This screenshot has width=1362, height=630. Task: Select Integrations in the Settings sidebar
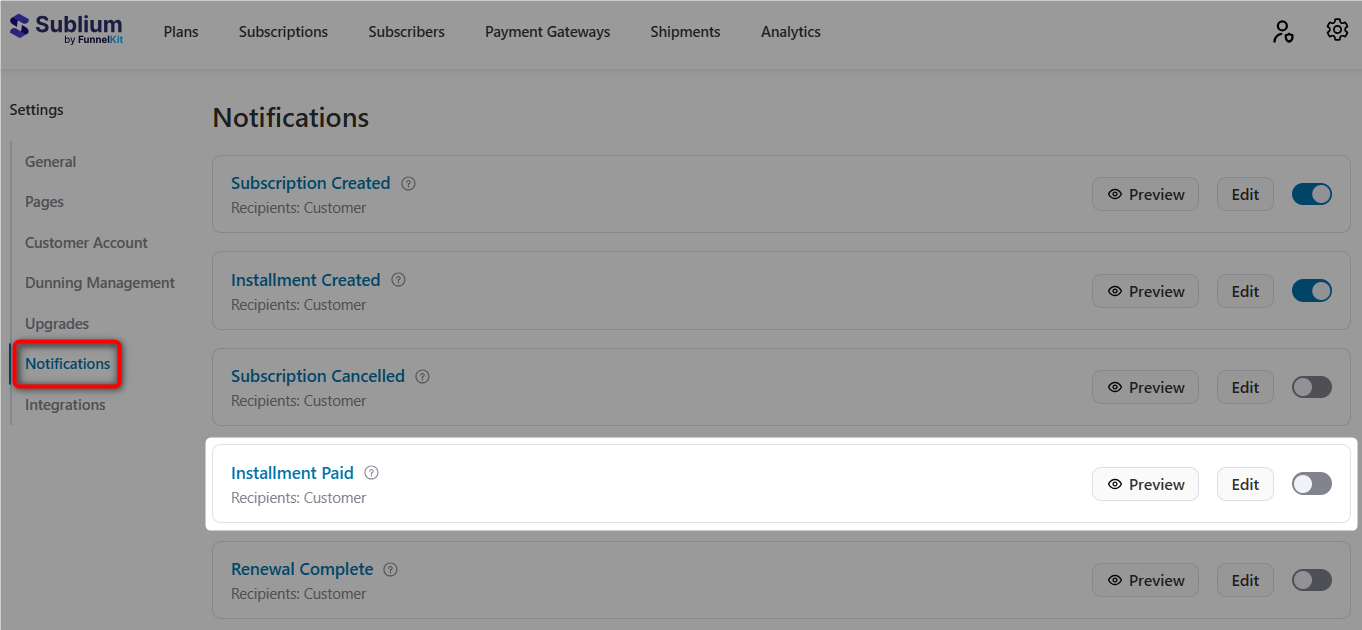(x=65, y=404)
